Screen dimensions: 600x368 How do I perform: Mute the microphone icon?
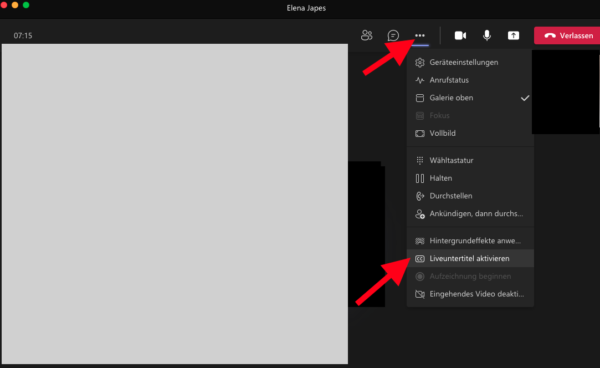(487, 36)
